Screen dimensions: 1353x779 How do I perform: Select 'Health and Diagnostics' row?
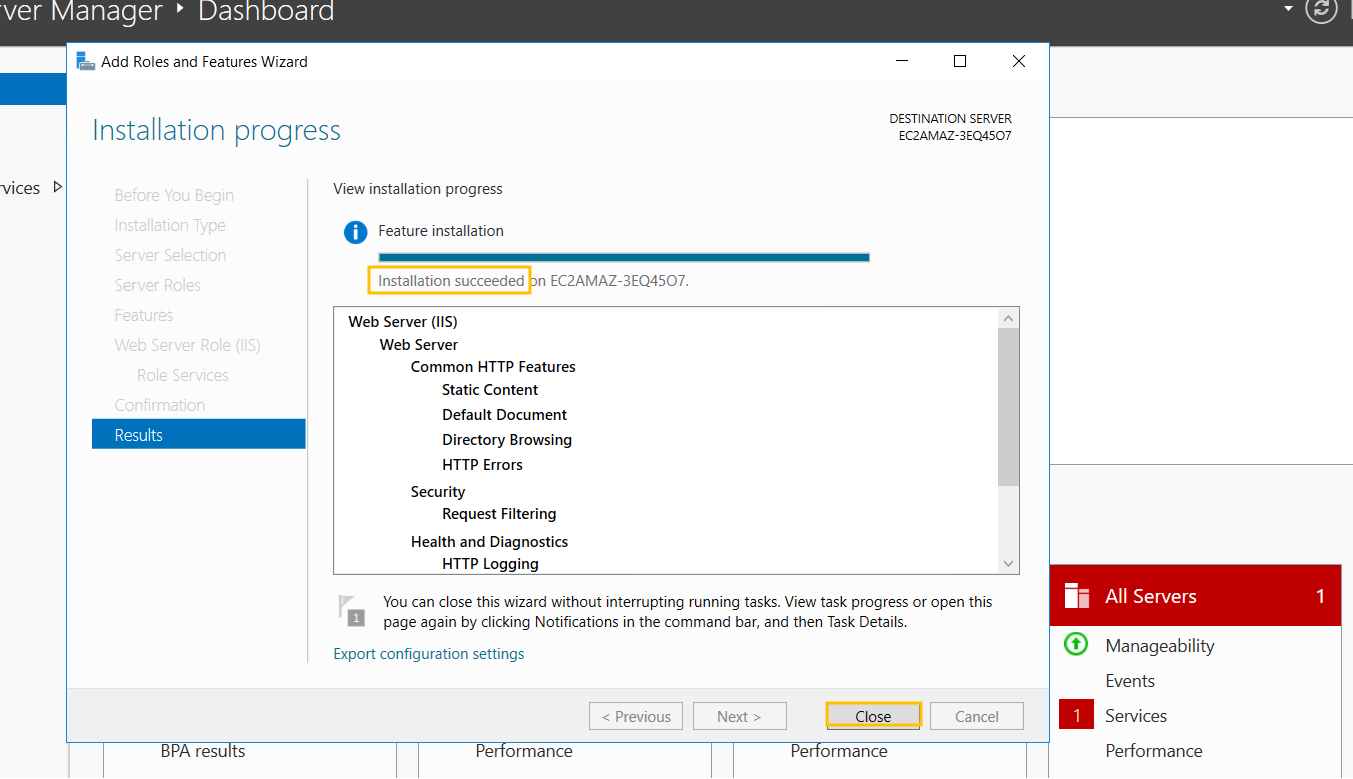[489, 542]
